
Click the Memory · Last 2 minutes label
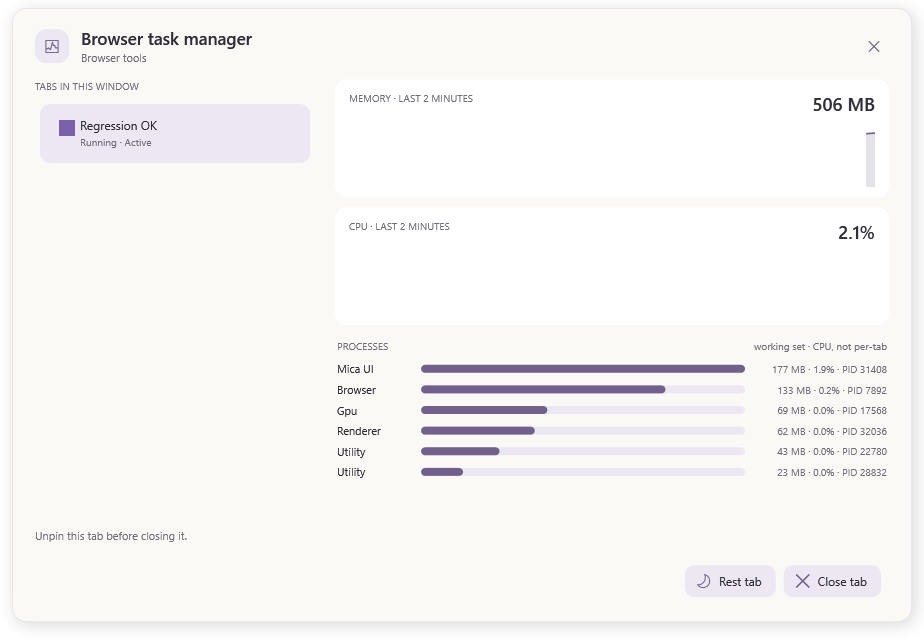point(411,98)
